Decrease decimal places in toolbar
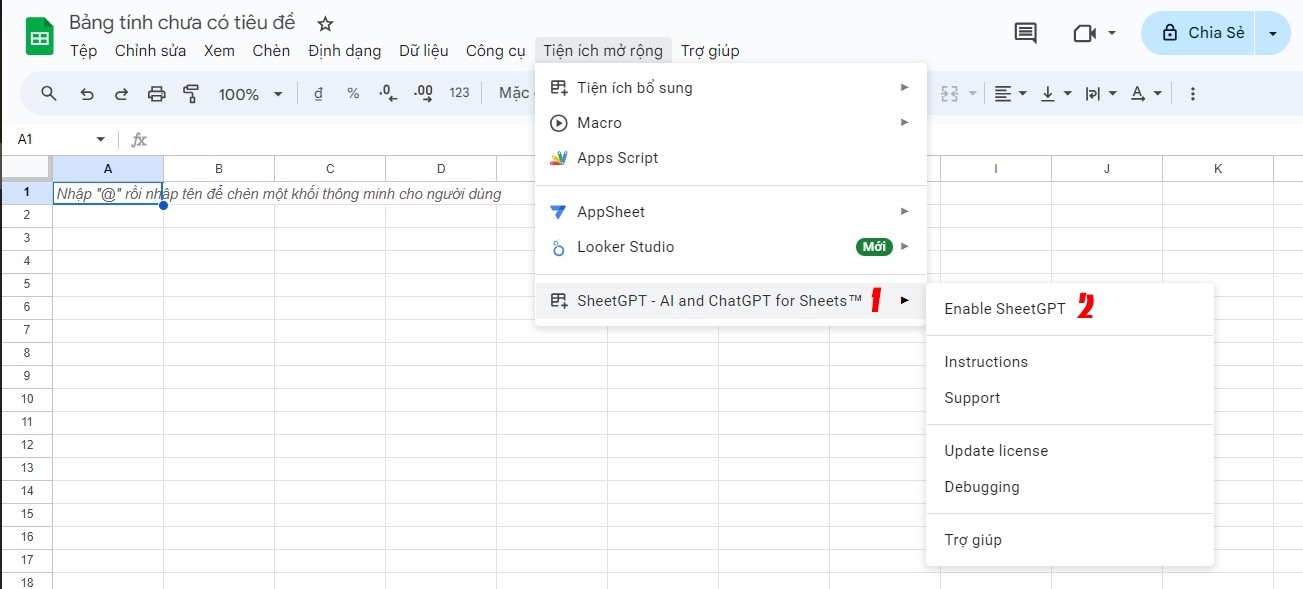1303x589 pixels. click(386, 93)
